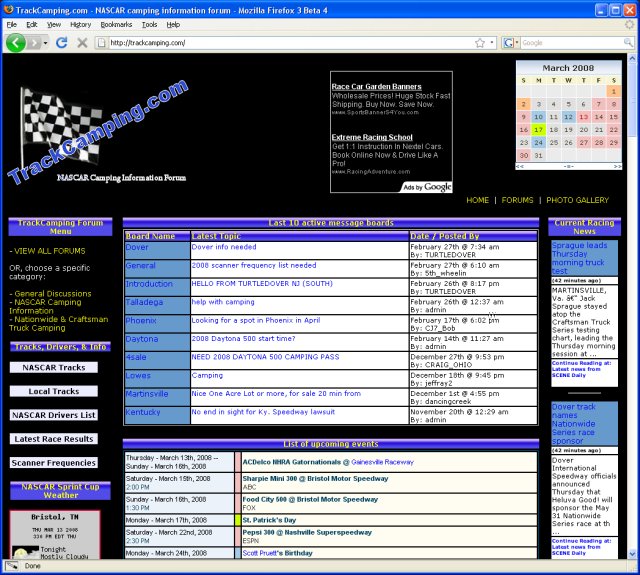This screenshot has width=640, height=575.
Task: Open Pepsi 300 @ Nashville Superspeedway event
Action: (307, 532)
